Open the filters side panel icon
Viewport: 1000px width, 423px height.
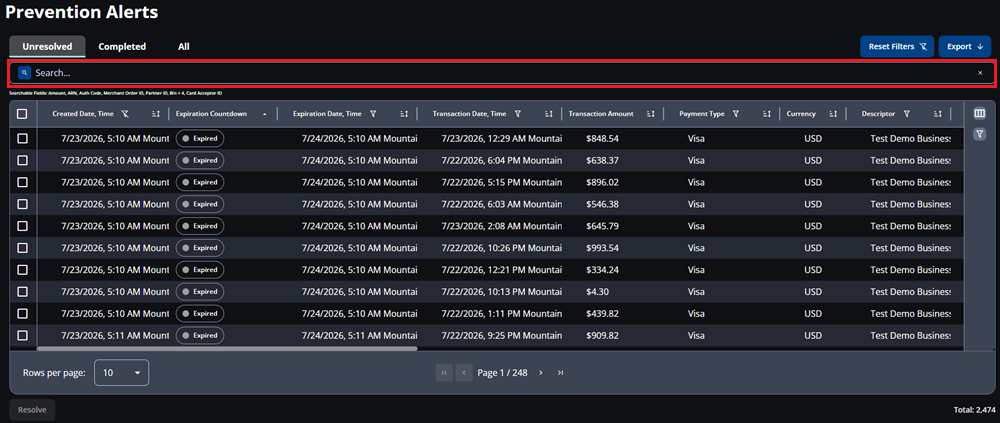point(980,134)
